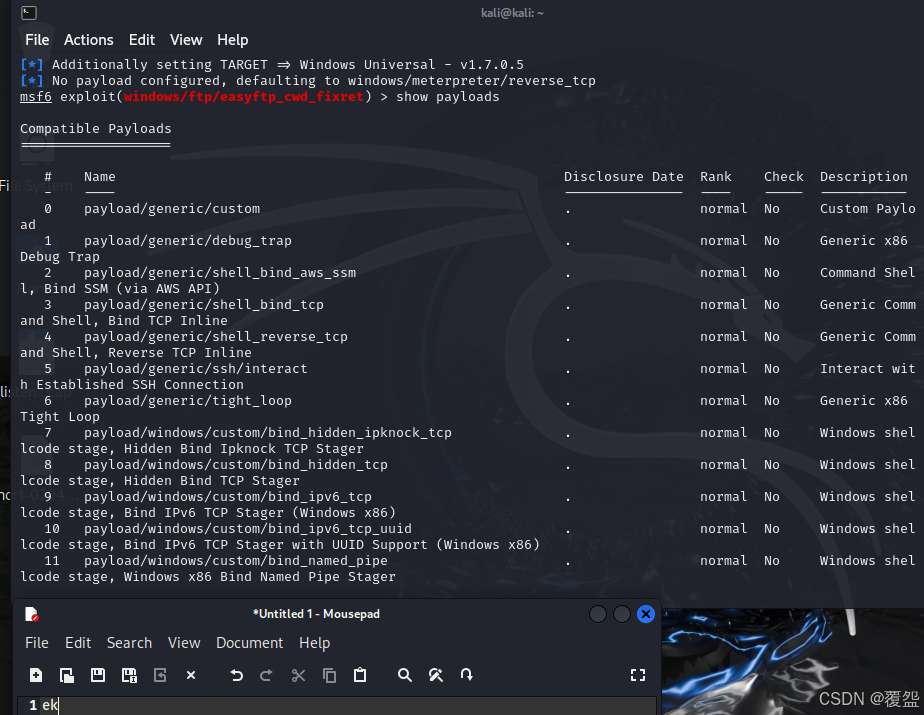The image size is (924, 715).
Task: Click 'payload/windows/custom/bind_hidden_tcp' entry
Action: click(x=236, y=464)
